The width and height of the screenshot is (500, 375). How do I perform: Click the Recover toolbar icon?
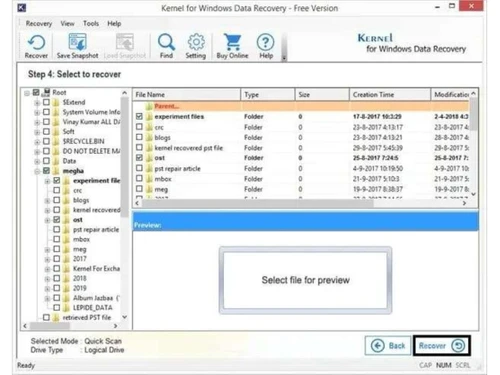[x=36, y=43]
